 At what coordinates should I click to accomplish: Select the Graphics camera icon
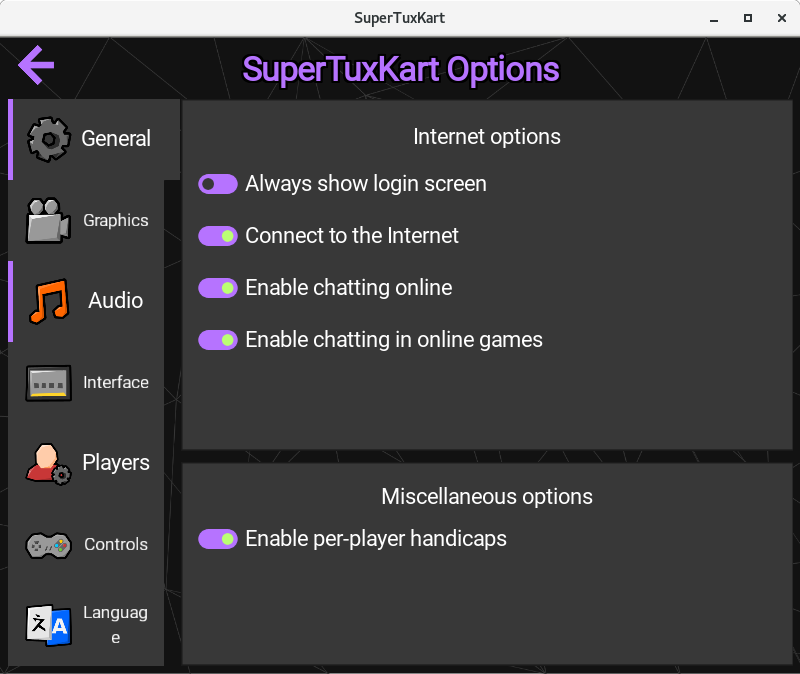47,220
